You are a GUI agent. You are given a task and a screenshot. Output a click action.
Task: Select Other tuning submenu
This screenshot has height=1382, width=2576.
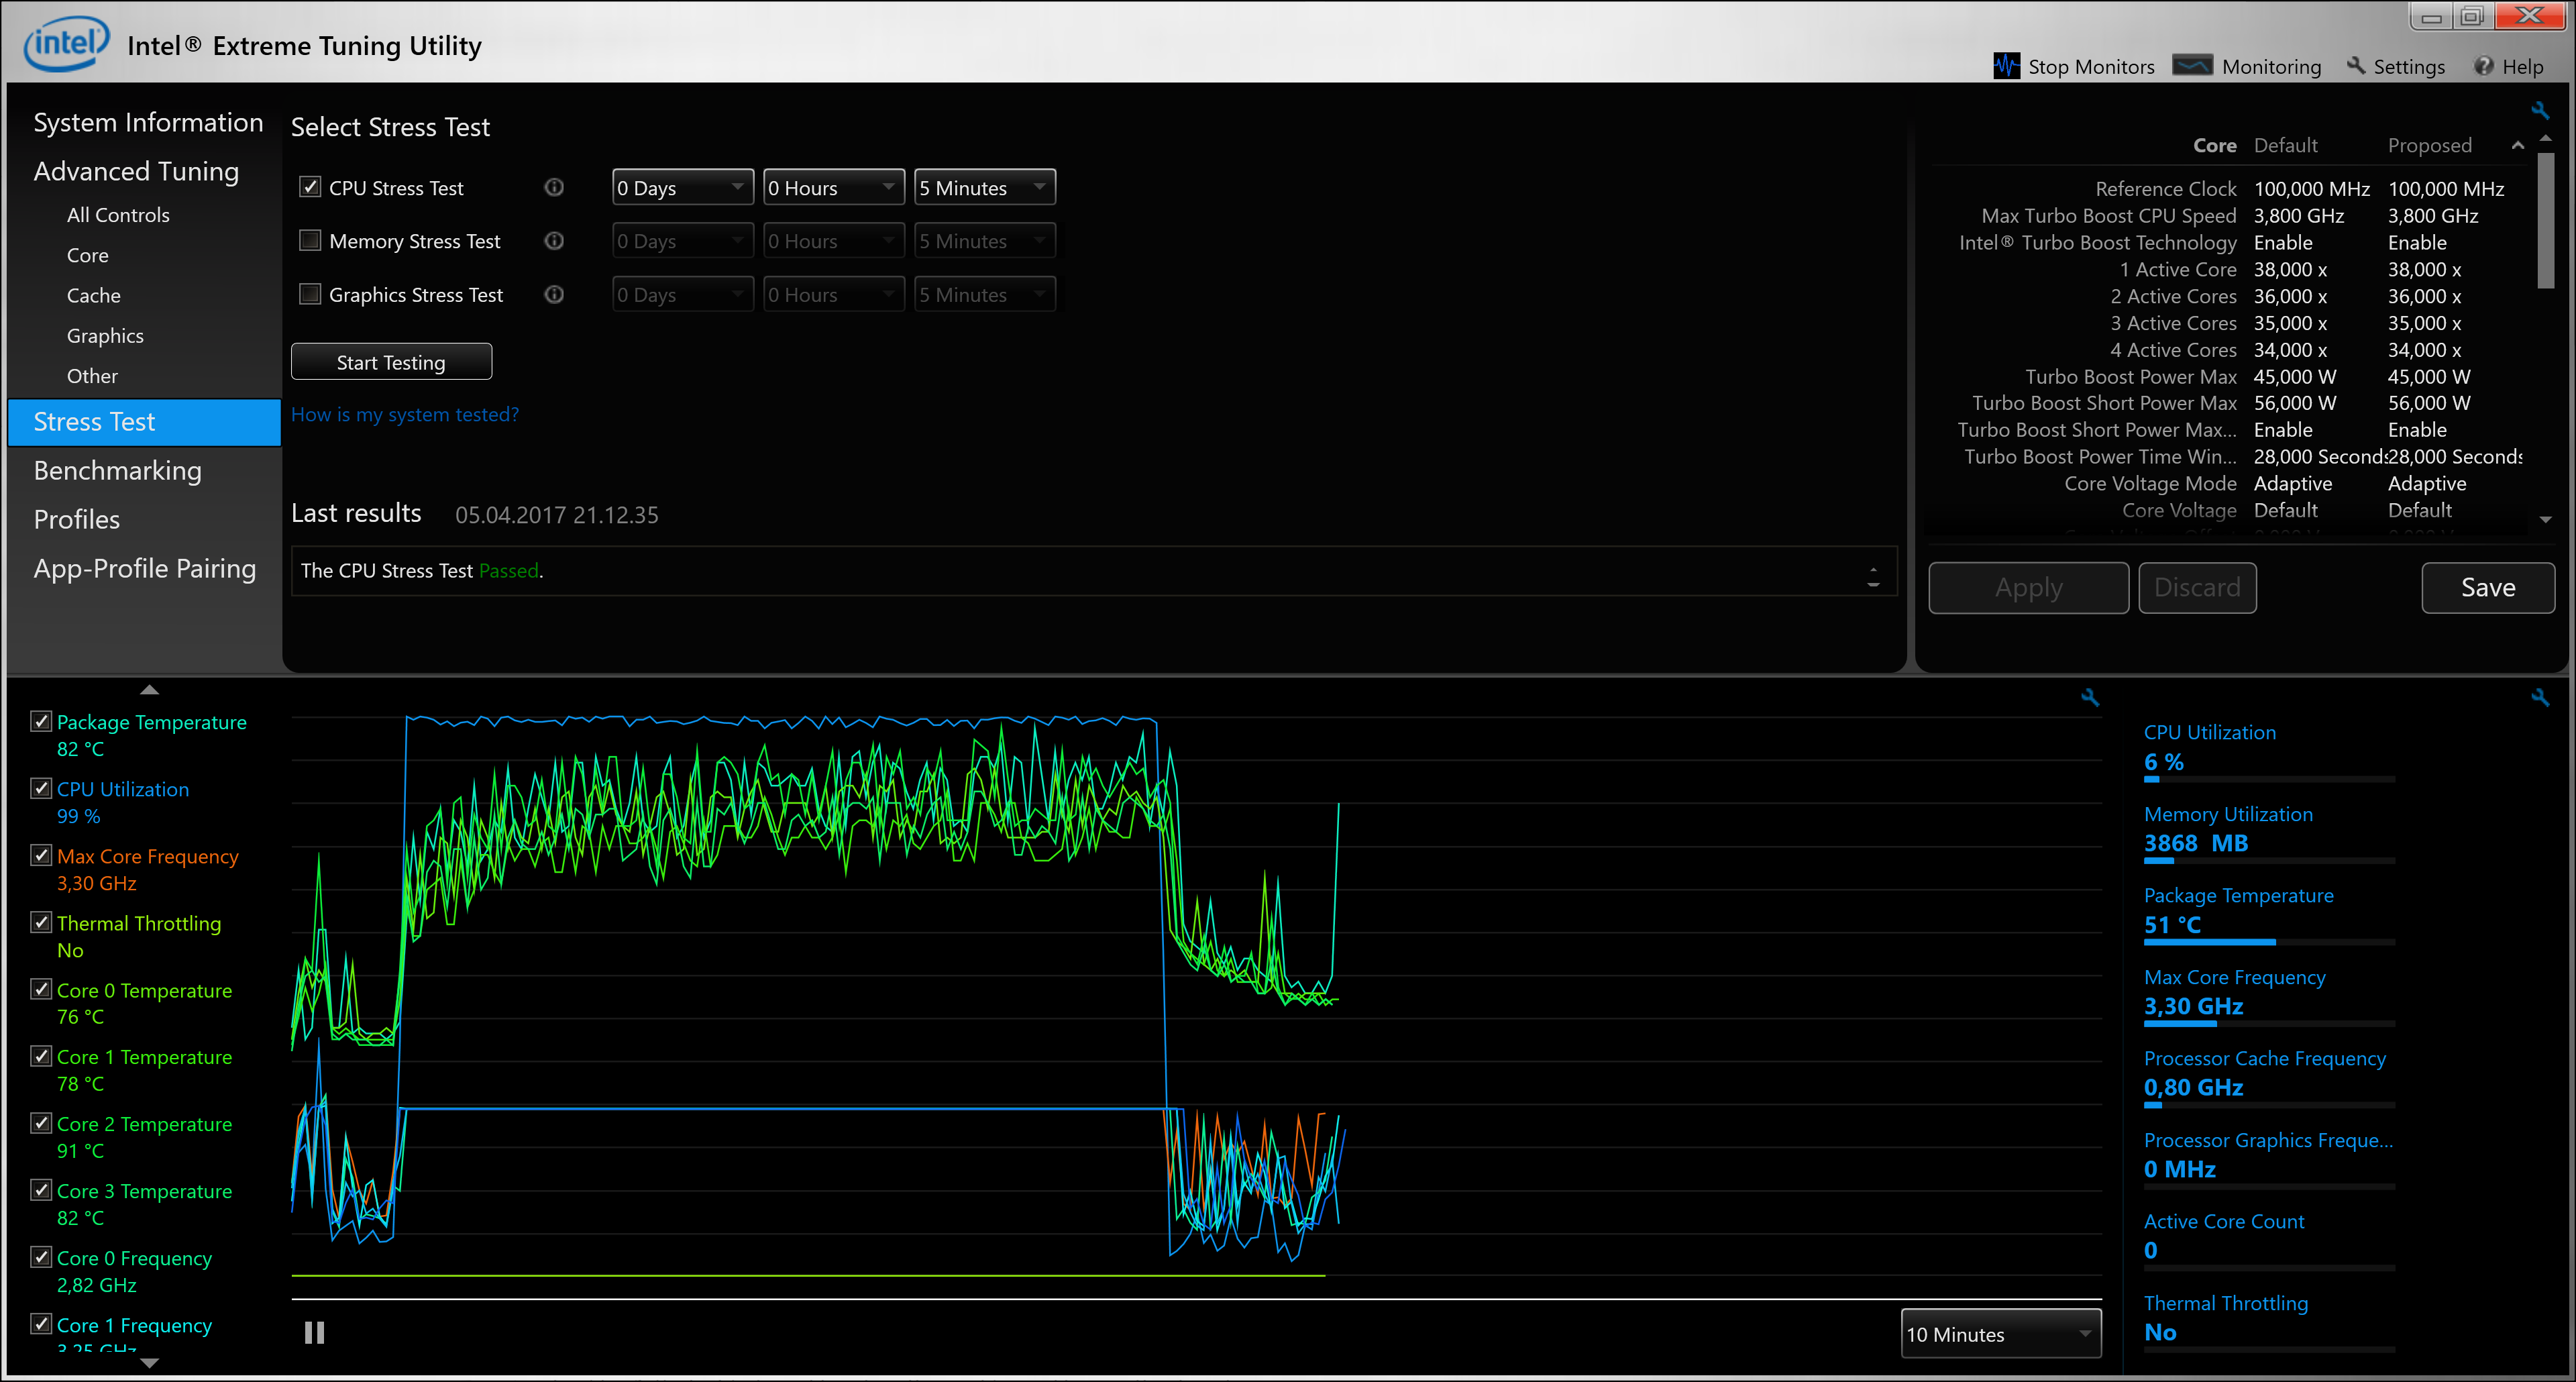[x=92, y=376]
